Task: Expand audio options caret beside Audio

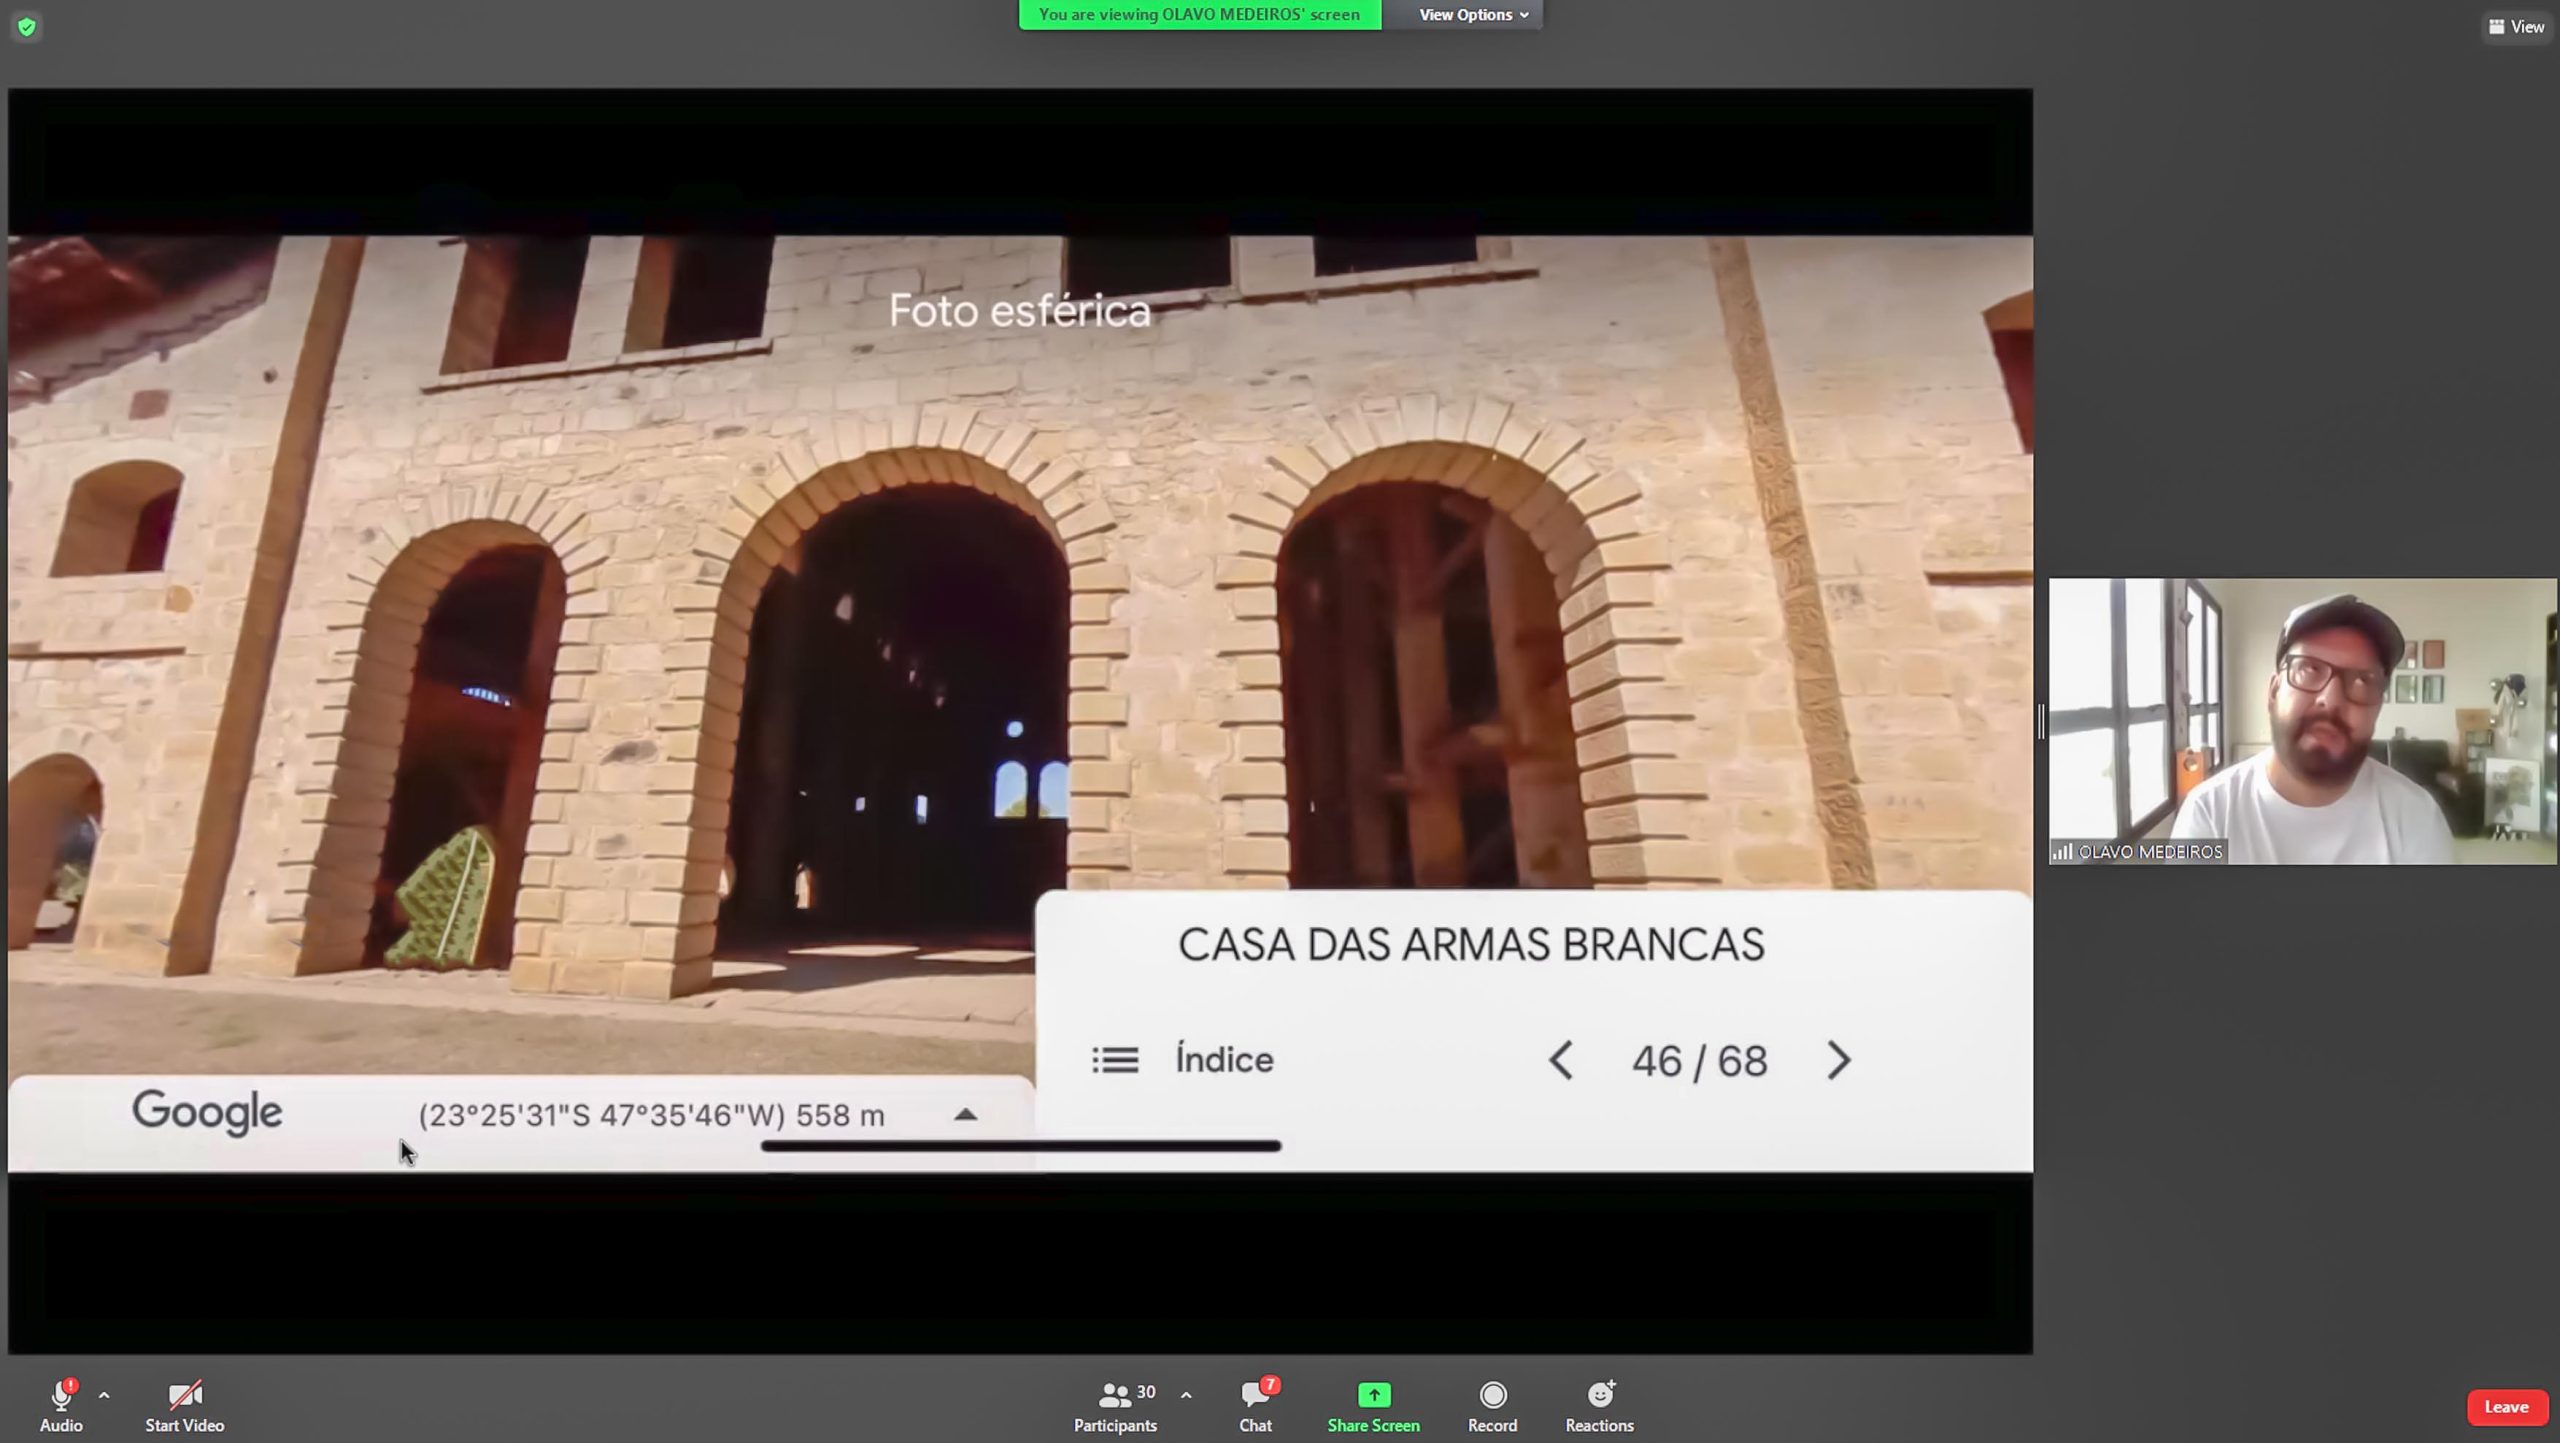Action: 104,1395
